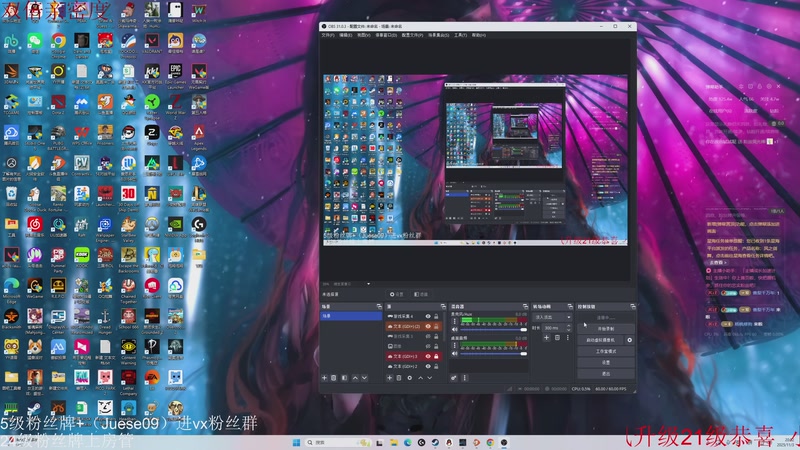Increase transition duration with up arrow
This screenshot has width=800, height=450.
[569, 326]
